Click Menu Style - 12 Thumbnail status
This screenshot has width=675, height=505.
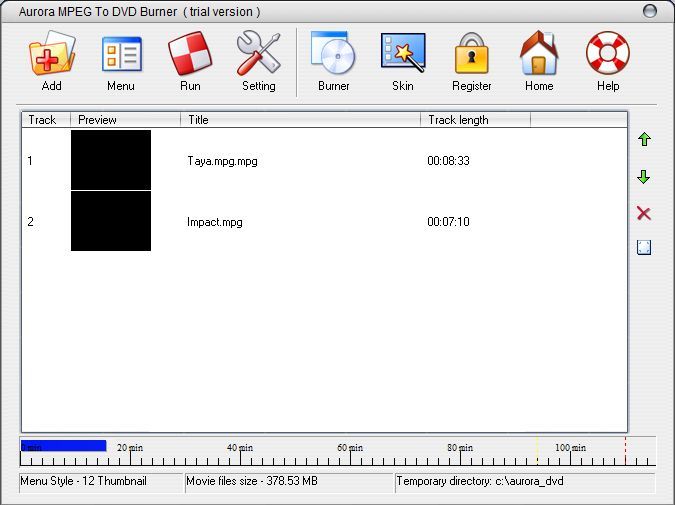[x=101, y=481]
